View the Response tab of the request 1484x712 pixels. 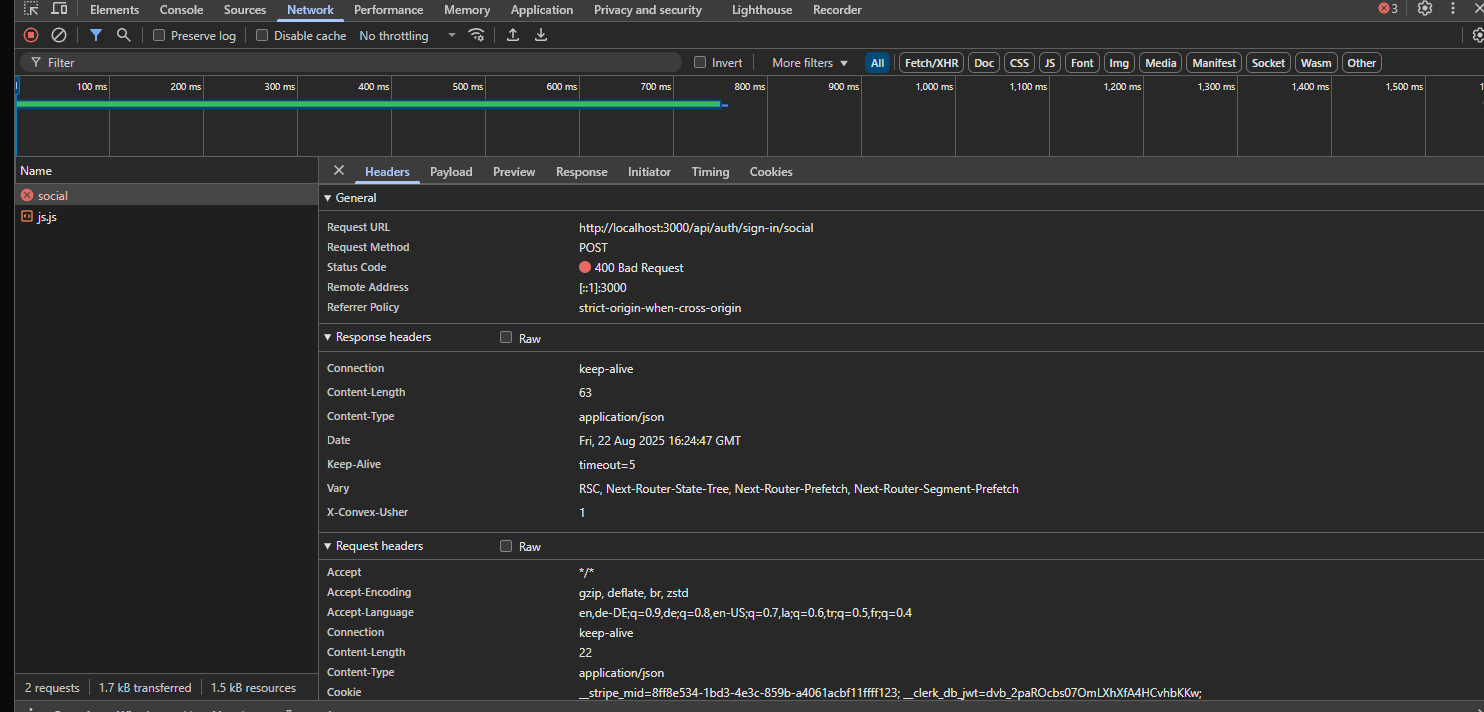click(582, 172)
